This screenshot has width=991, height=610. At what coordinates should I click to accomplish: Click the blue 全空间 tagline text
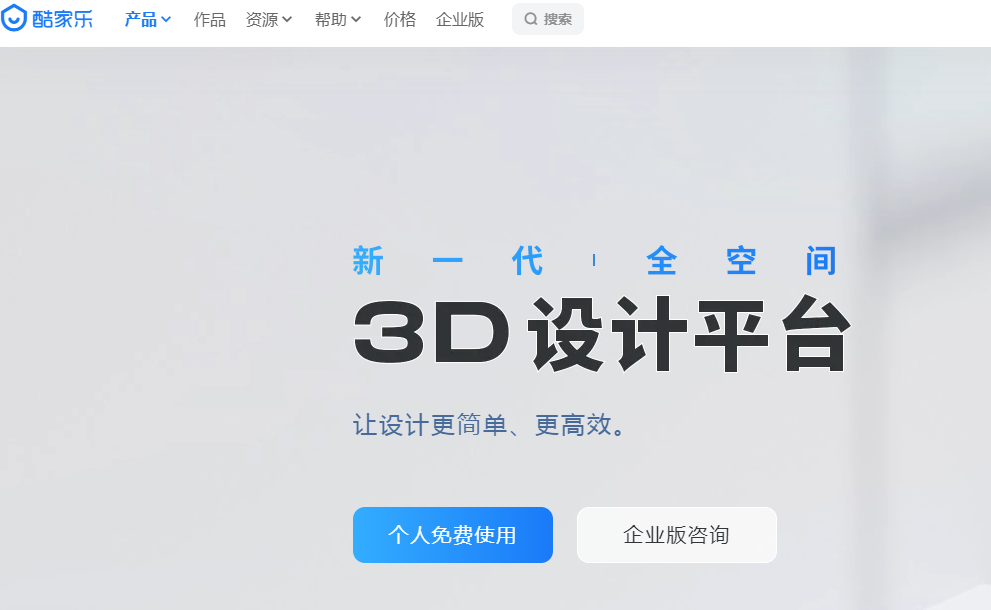pos(741,261)
